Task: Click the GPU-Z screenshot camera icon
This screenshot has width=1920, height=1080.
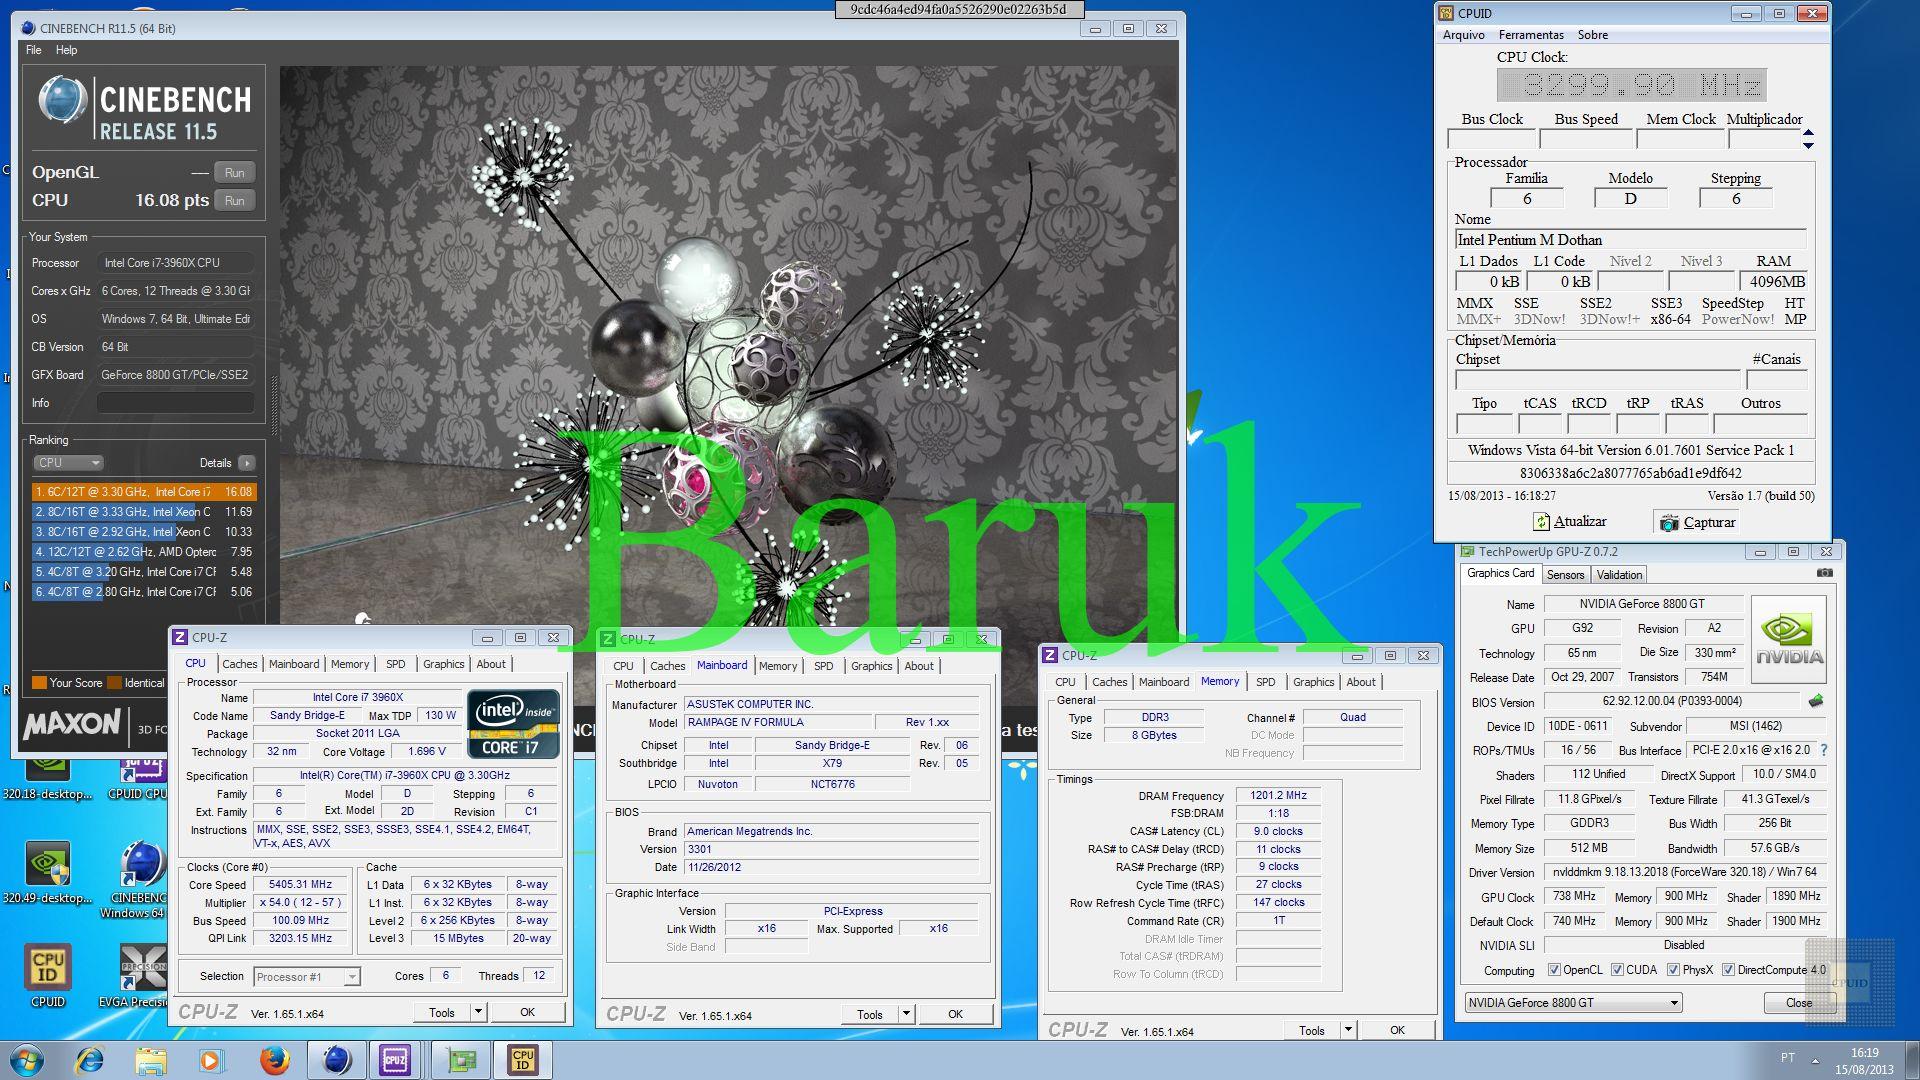Action: point(1824,573)
